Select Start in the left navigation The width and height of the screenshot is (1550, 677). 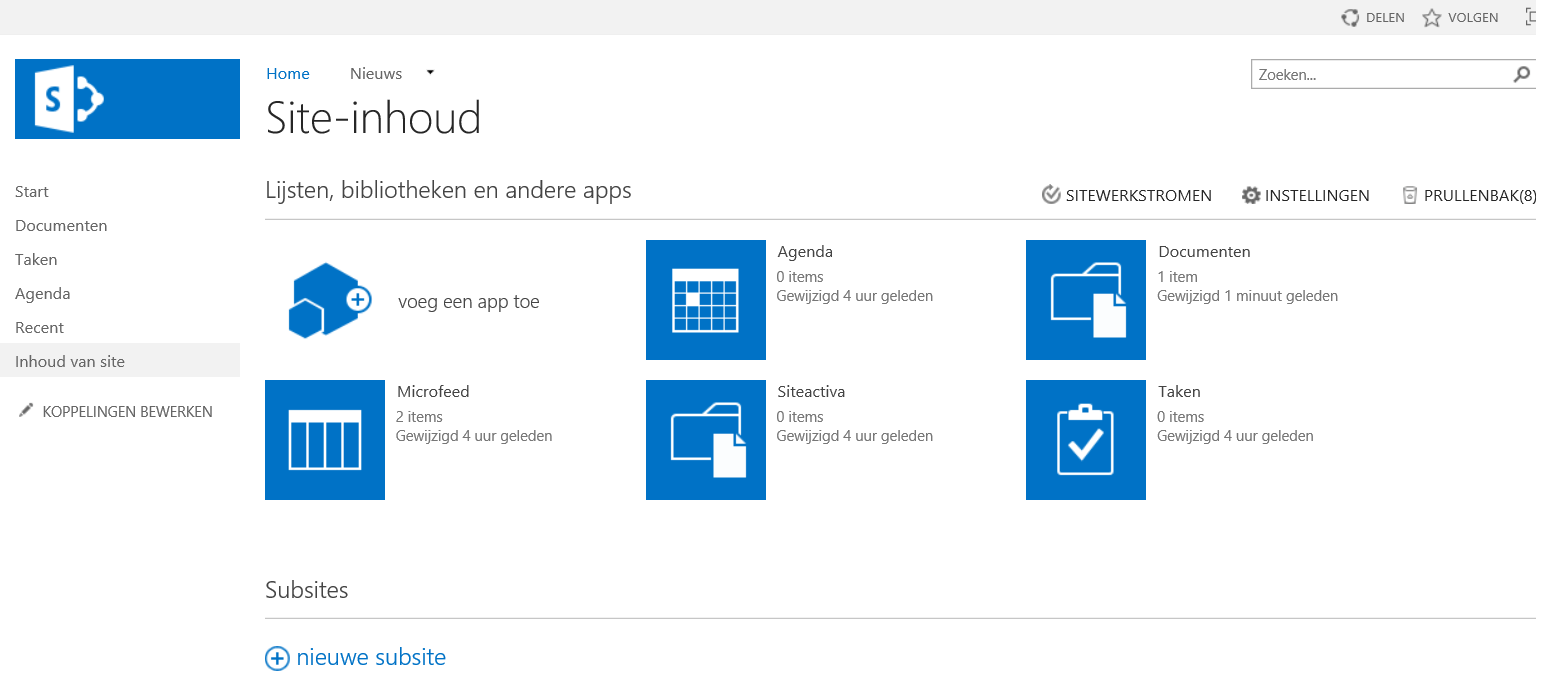point(32,192)
